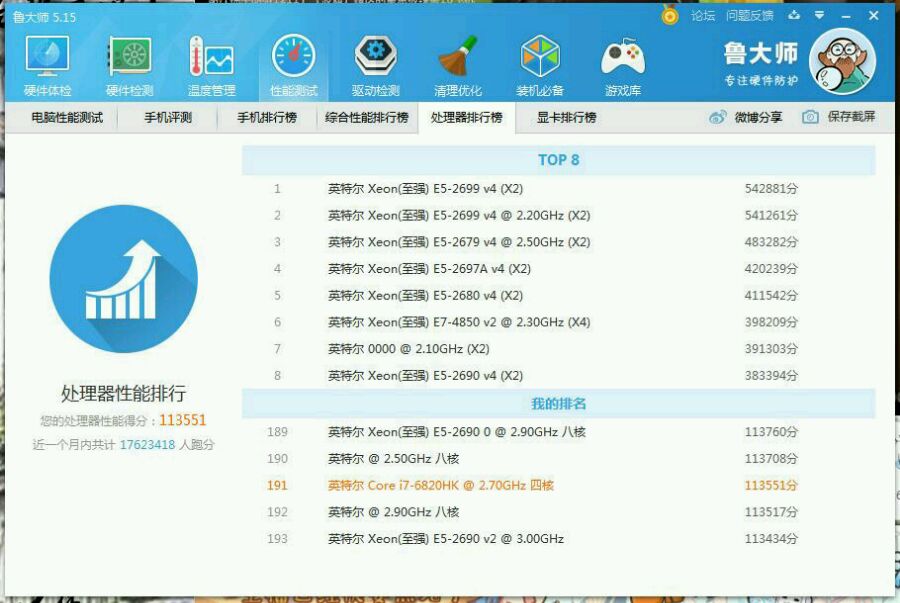This screenshot has width=900, height=603.
Task: Open 温度管理 temperature management icon
Action: point(211,65)
